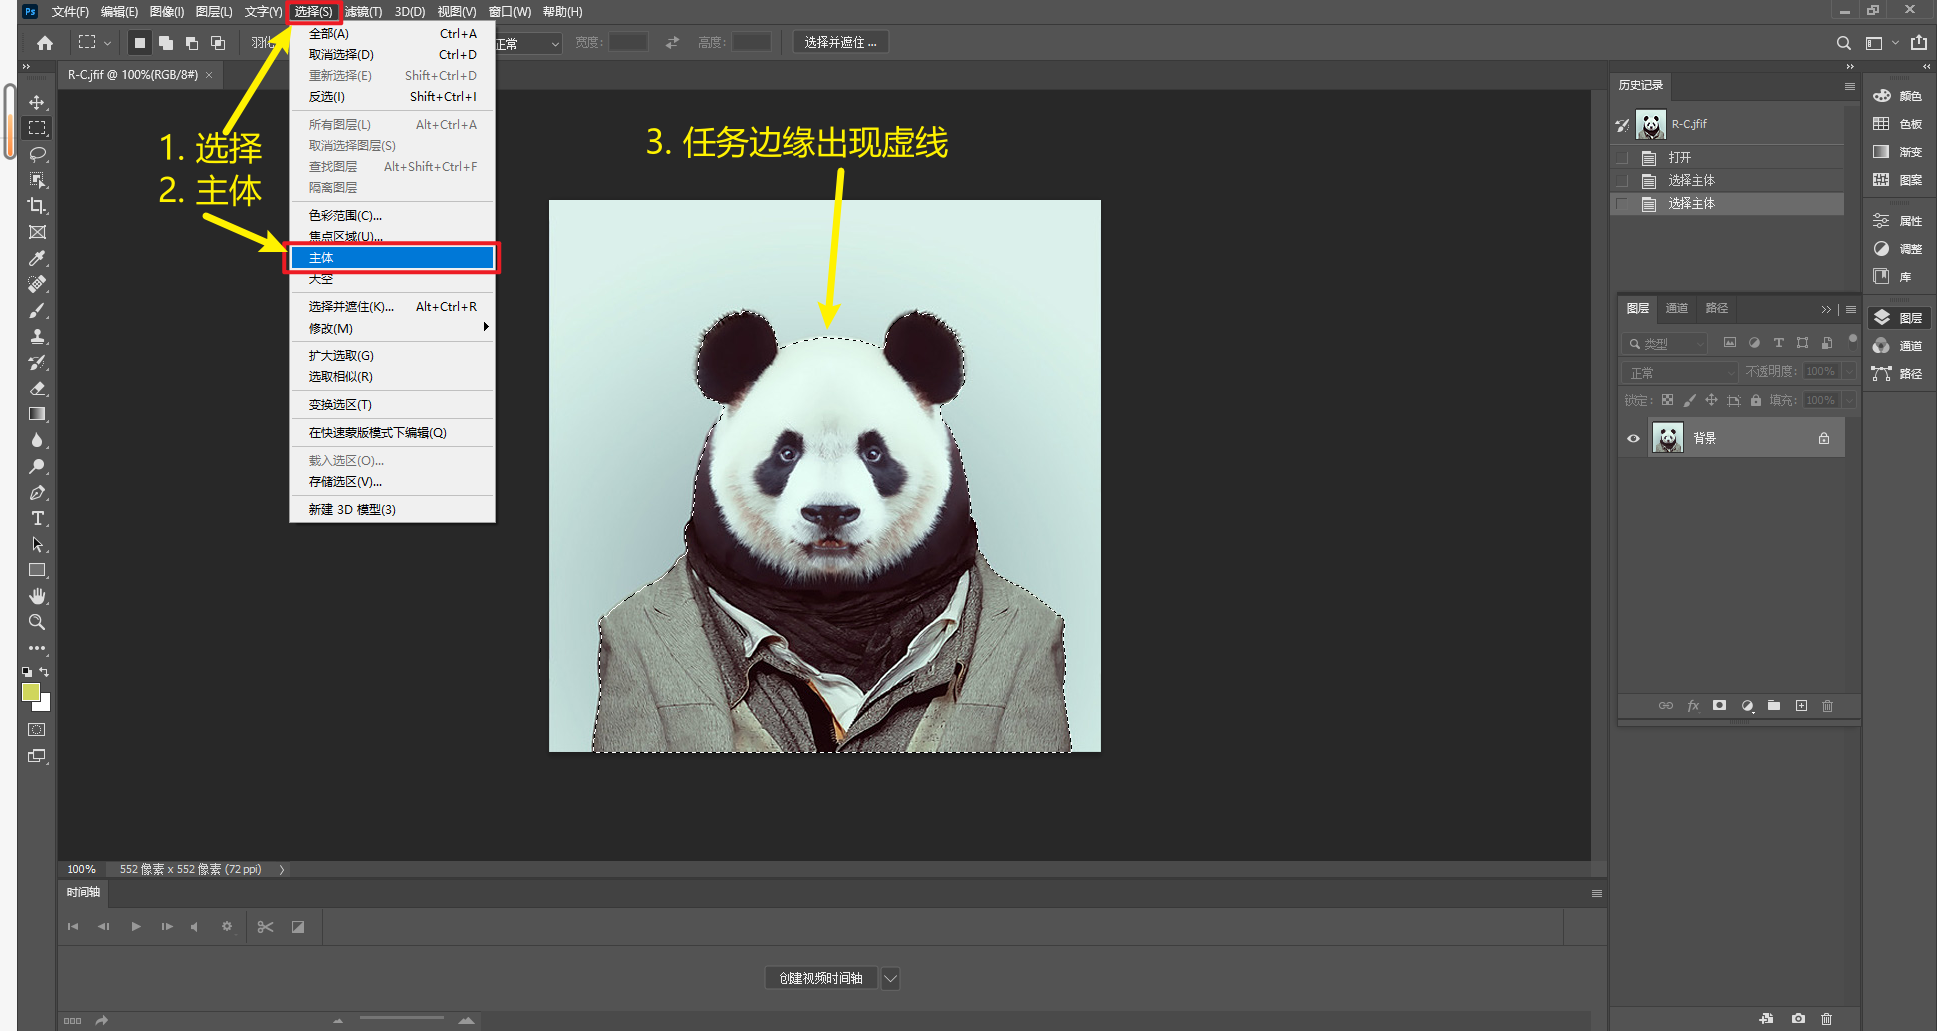
Task: Click the 选择并遮住 button
Action: (841, 42)
